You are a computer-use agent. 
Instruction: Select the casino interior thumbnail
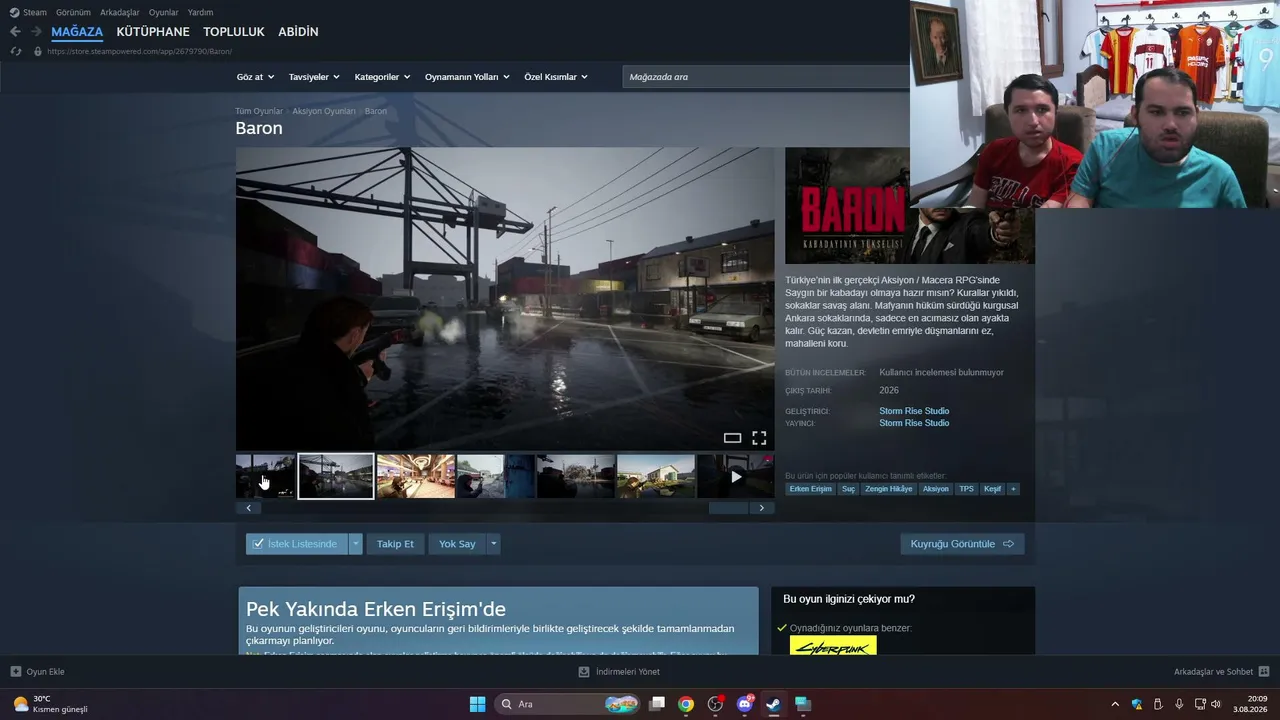click(x=416, y=476)
